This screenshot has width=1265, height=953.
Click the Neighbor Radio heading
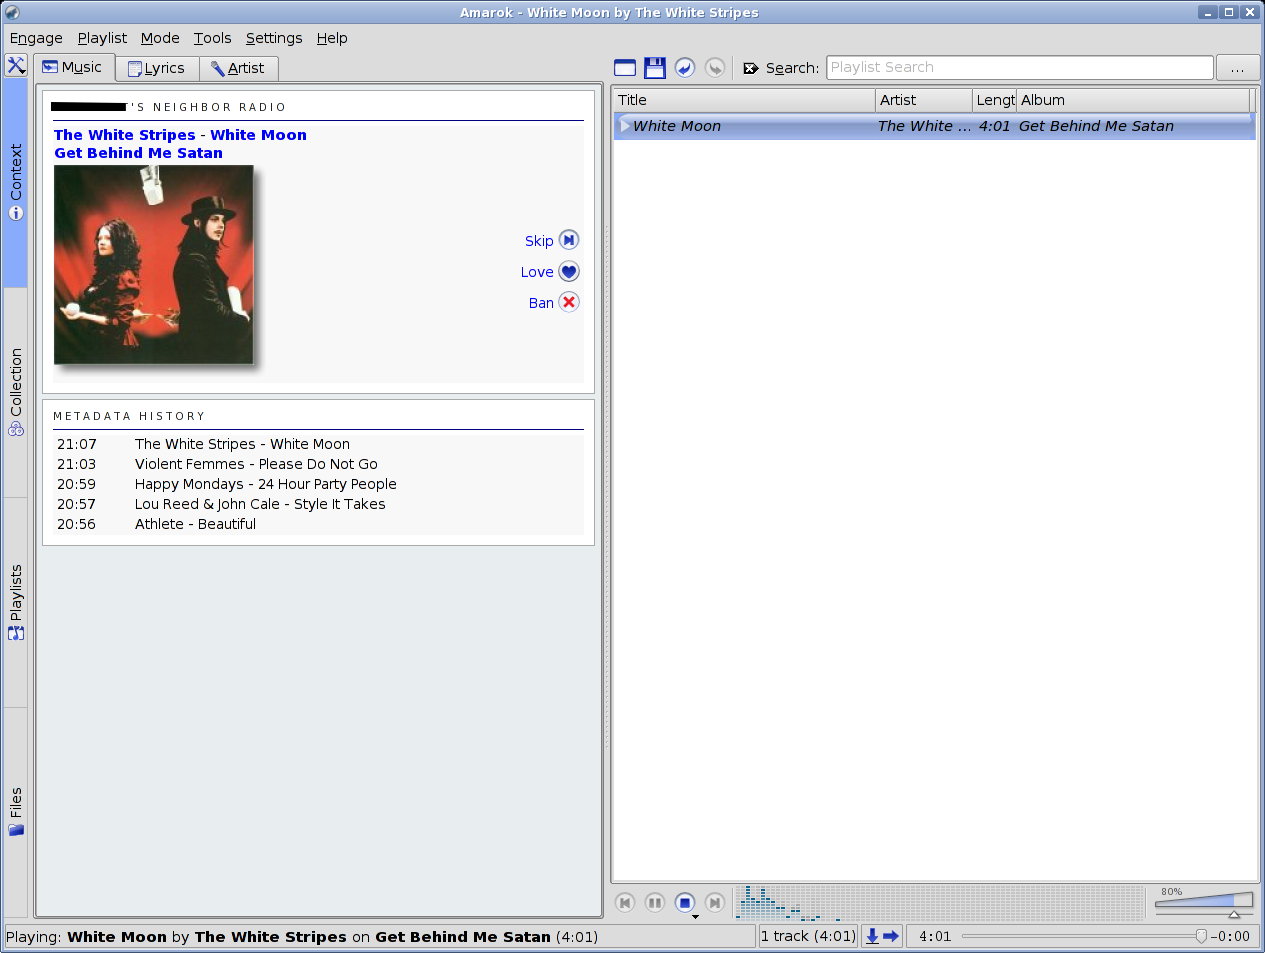169,107
